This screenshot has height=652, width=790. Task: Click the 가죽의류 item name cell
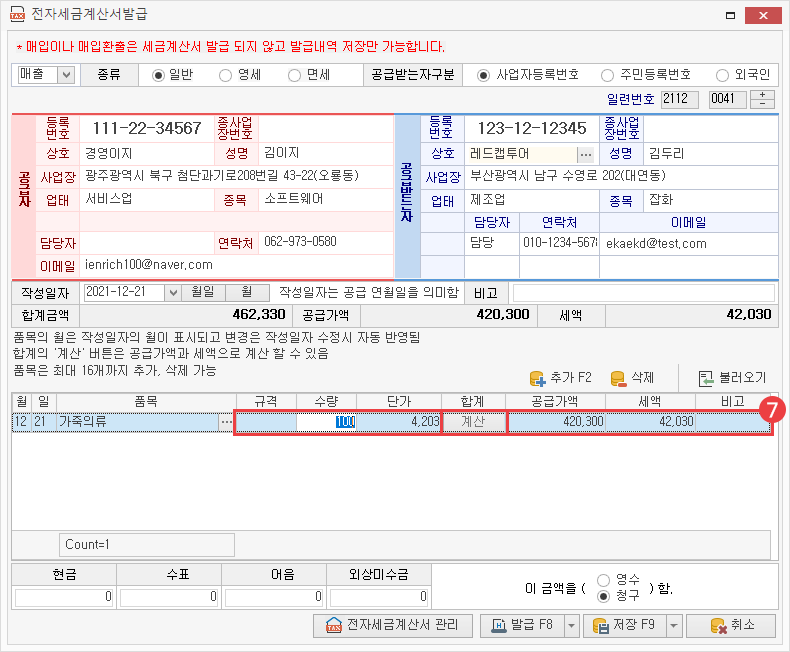(138, 422)
